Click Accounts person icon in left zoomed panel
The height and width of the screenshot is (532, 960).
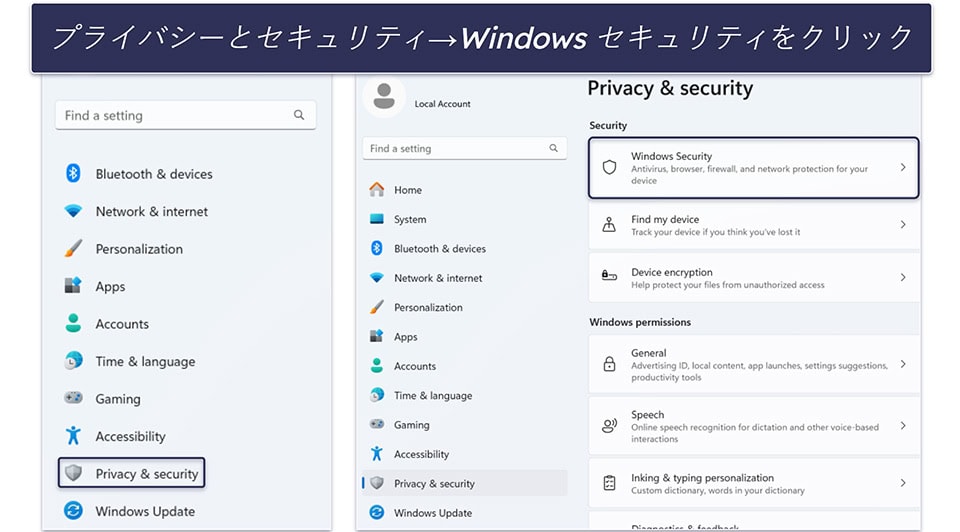click(x=73, y=323)
